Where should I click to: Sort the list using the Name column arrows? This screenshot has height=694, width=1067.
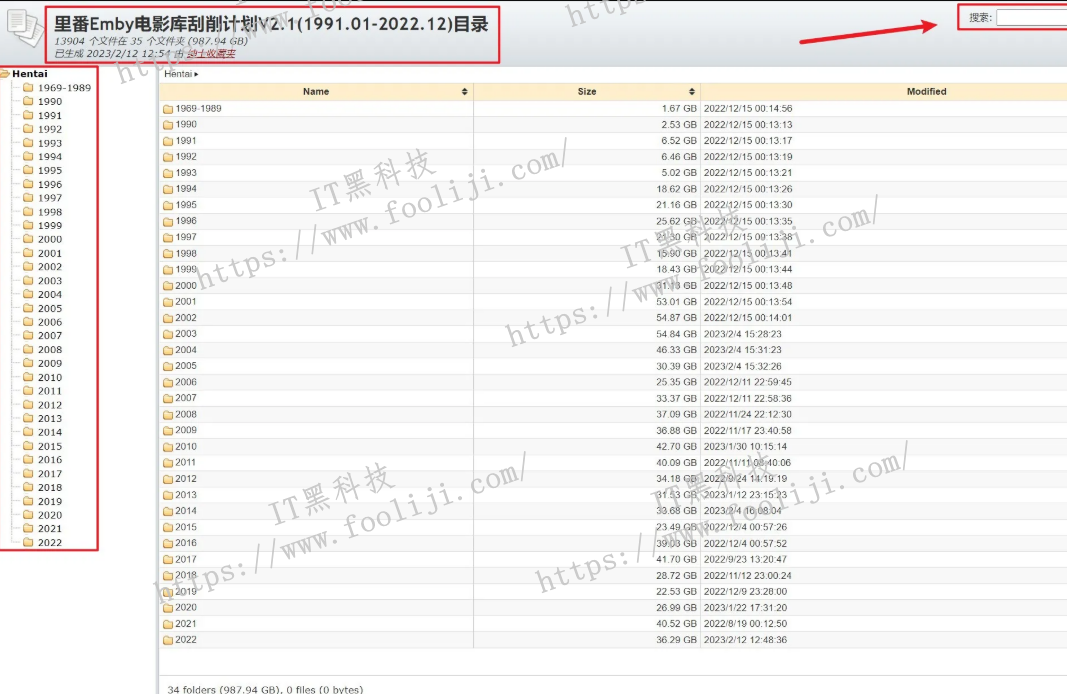click(464, 92)
